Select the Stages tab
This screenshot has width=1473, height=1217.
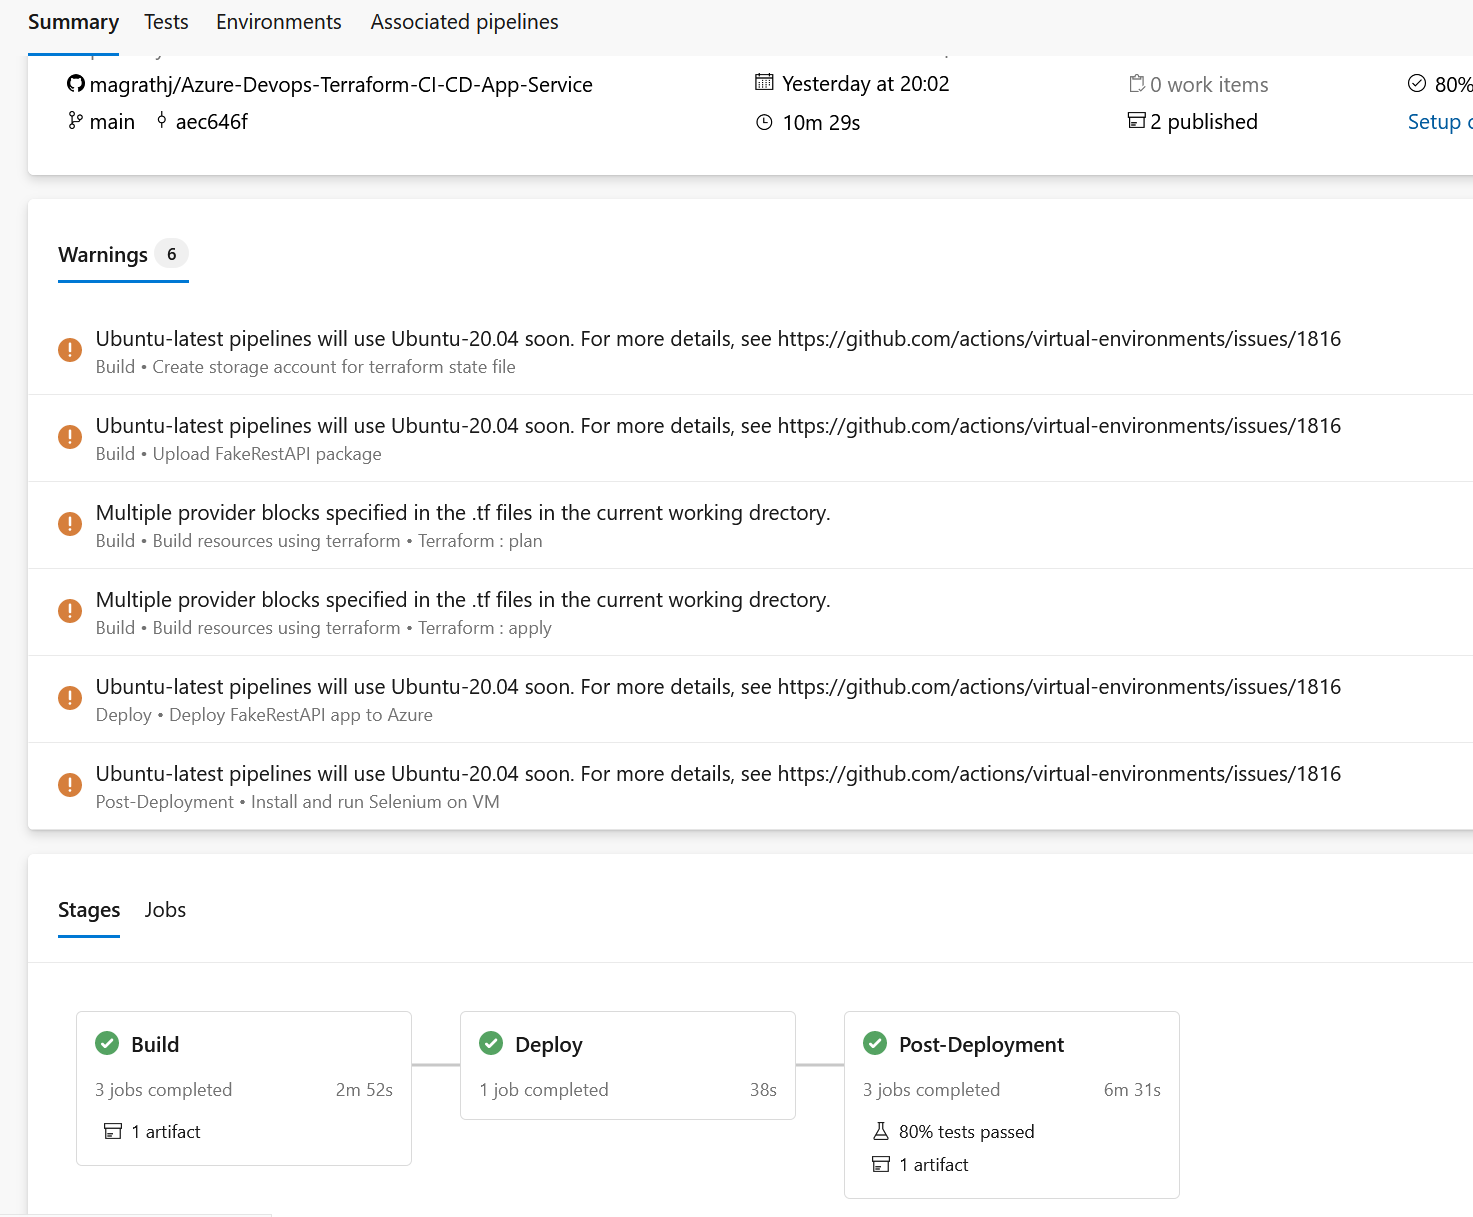click(89, 910)
